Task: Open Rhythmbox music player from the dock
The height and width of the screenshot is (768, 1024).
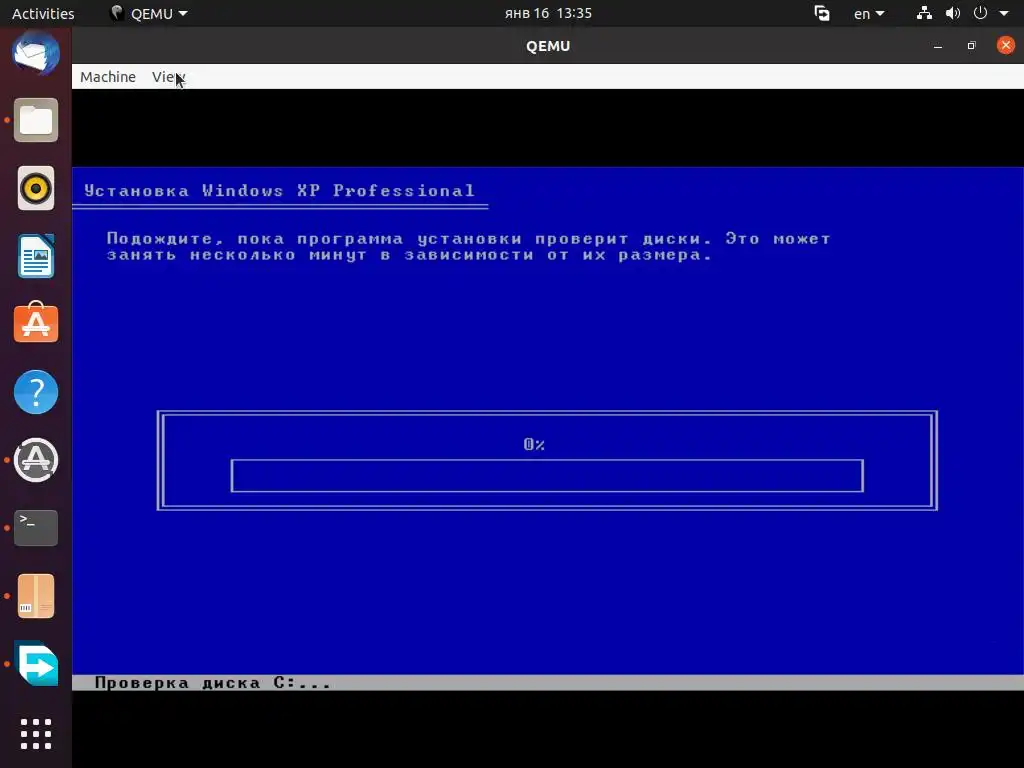Action: pos(36,188)
